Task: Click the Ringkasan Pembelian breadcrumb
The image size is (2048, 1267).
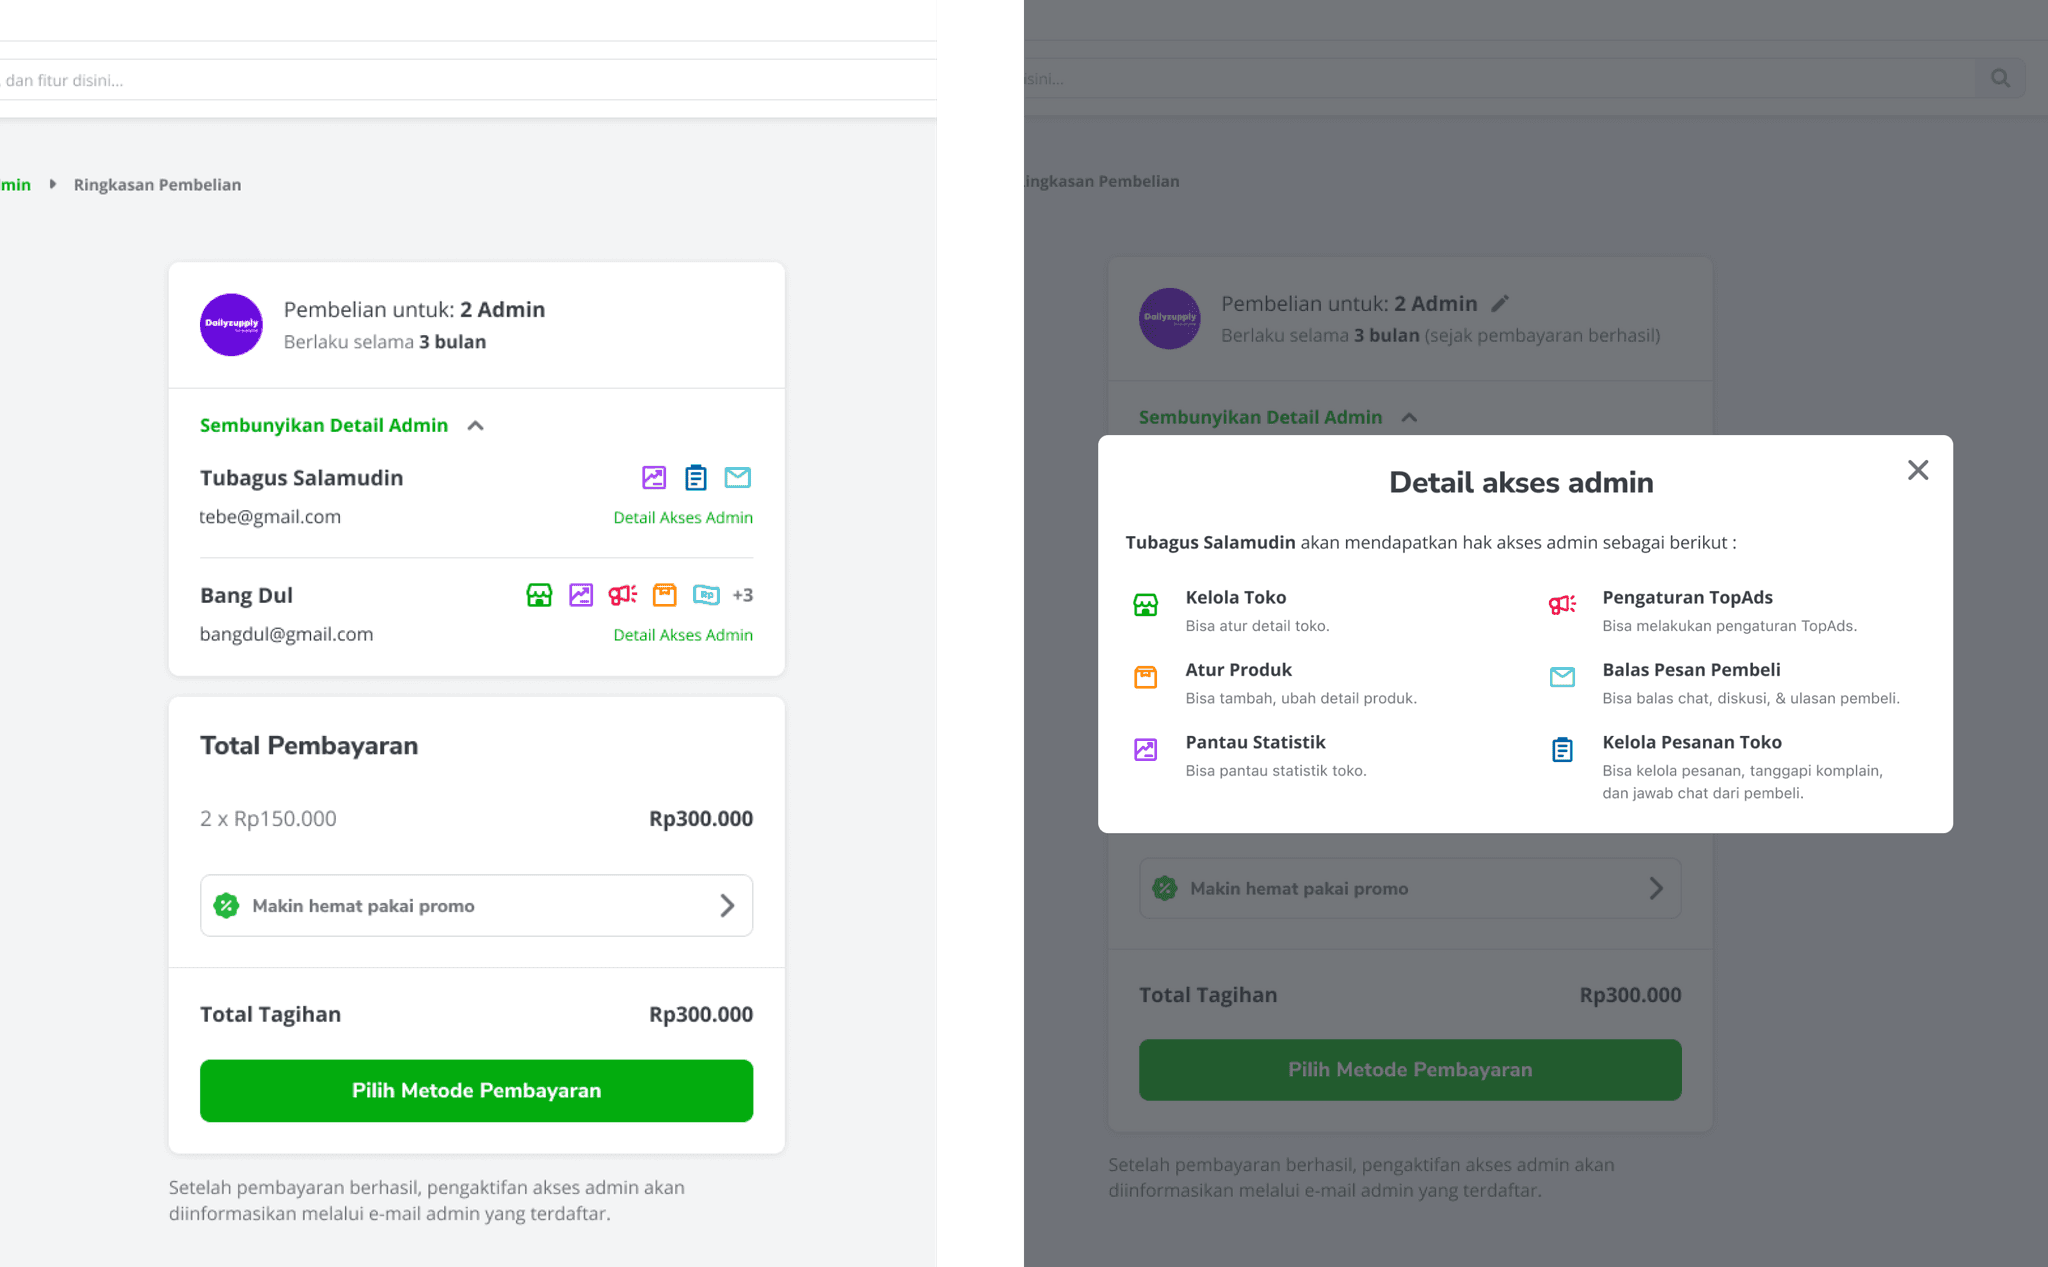Action: click(x=157, y=185)
